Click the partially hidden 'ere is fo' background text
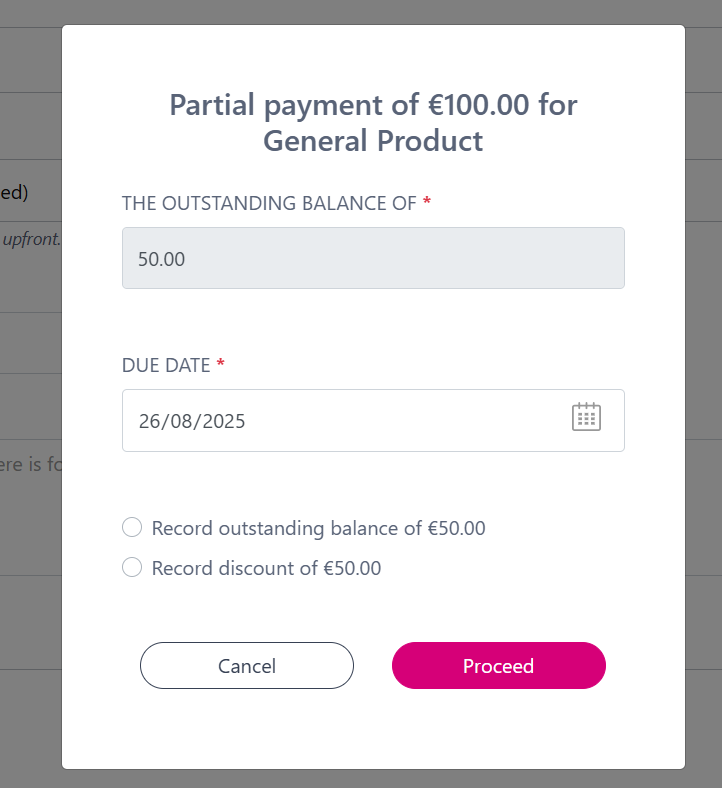The image size is (722, 788). coord(30,464)
